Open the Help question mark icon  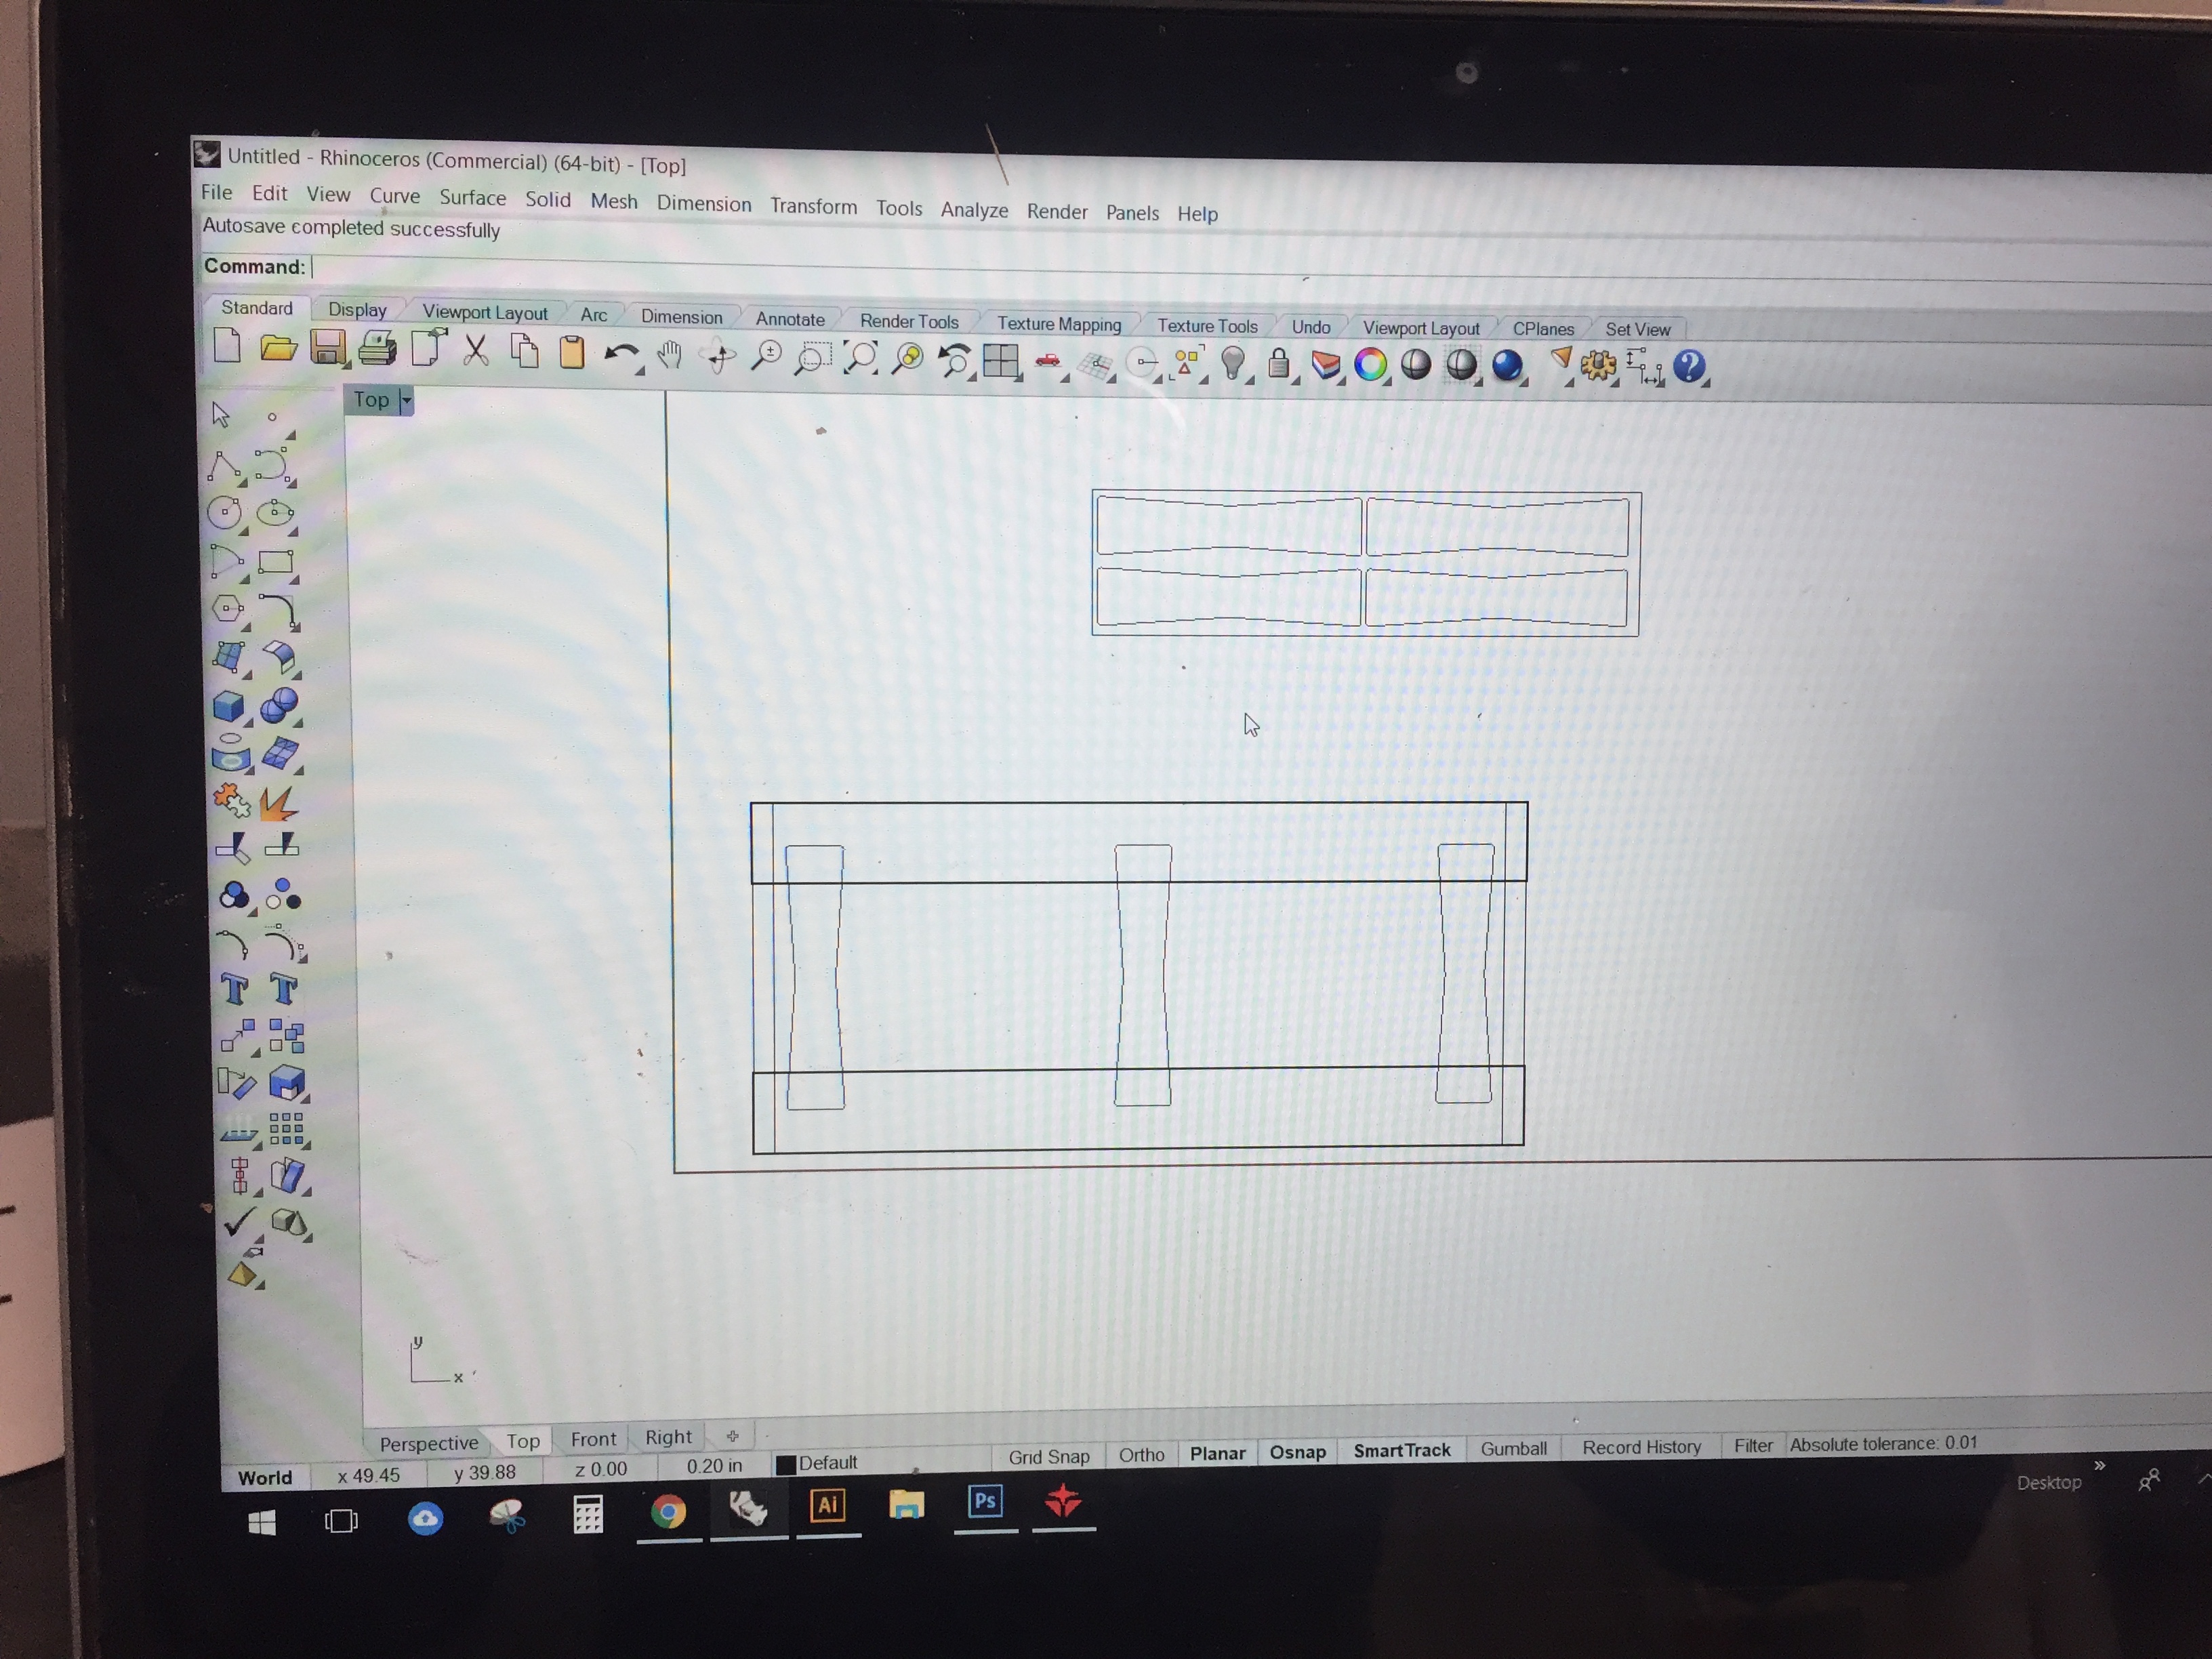pyautogui.click(x=1688, y=366)
